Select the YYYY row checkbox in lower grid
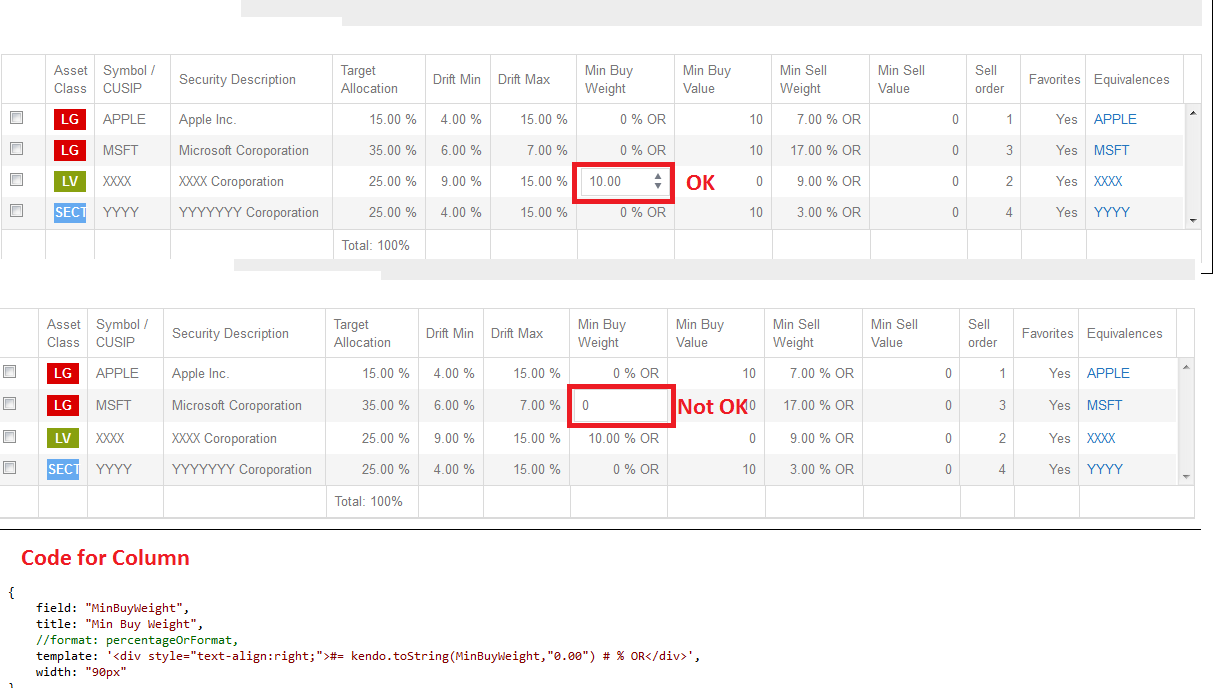This screenshot has height=697, width=1221. 9,468
